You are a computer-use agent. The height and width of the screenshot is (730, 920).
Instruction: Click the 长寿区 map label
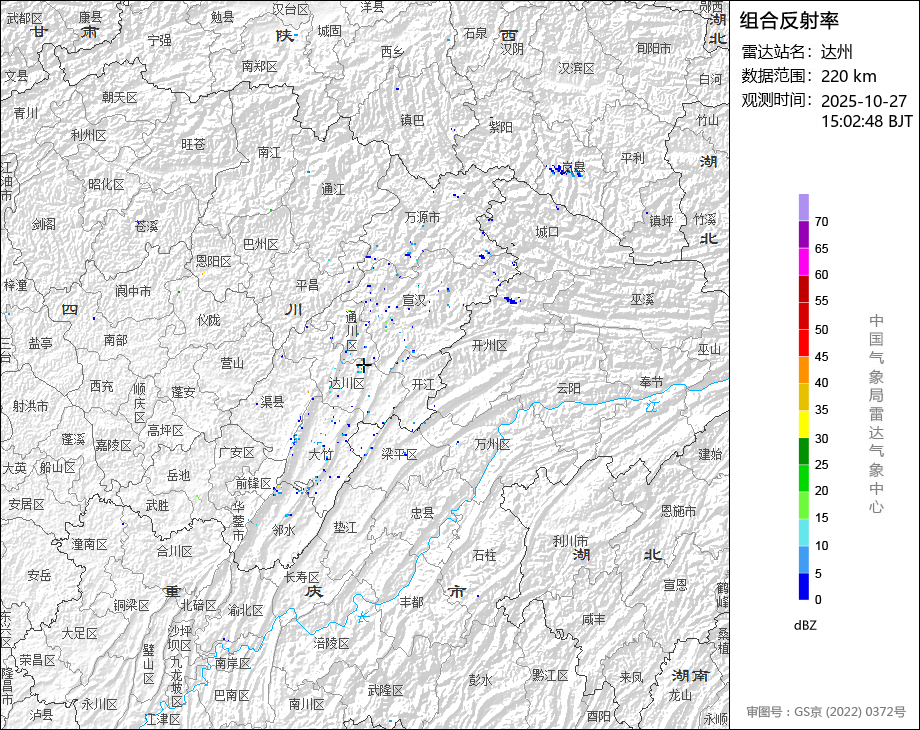[302, 577]
